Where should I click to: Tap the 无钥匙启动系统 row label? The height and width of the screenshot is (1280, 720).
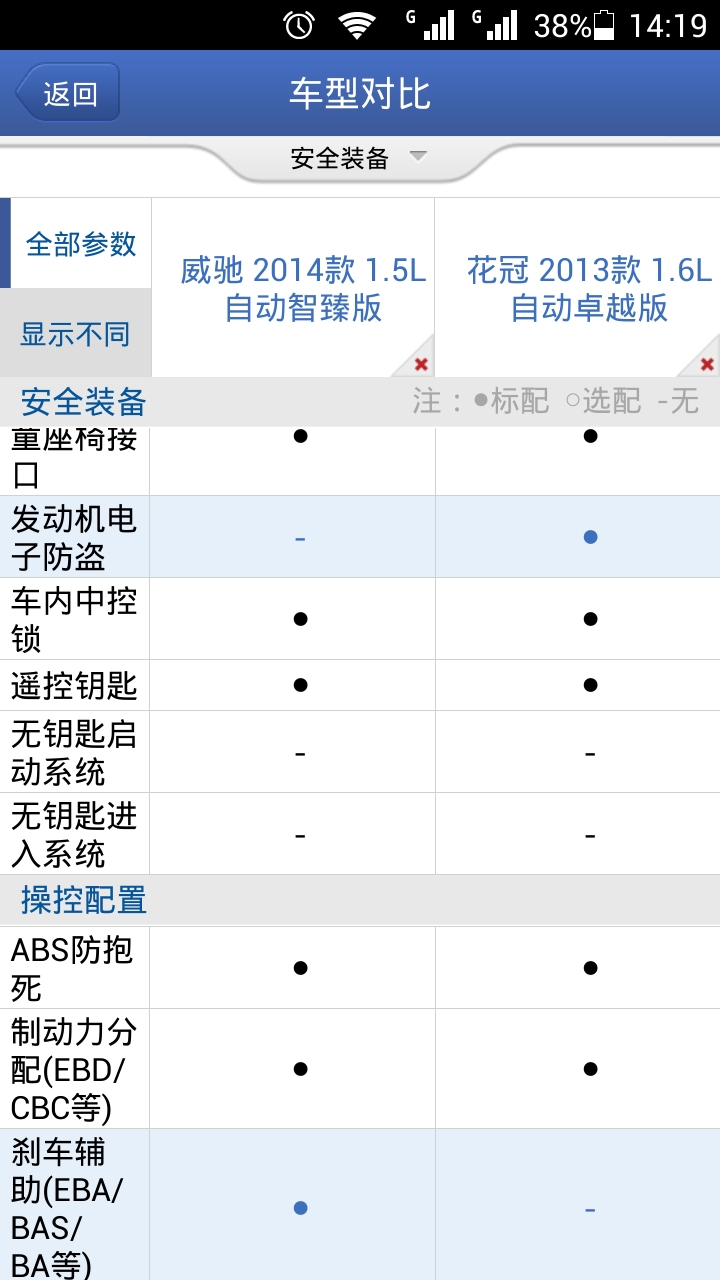pyautogui.click(x=74, y=752)
